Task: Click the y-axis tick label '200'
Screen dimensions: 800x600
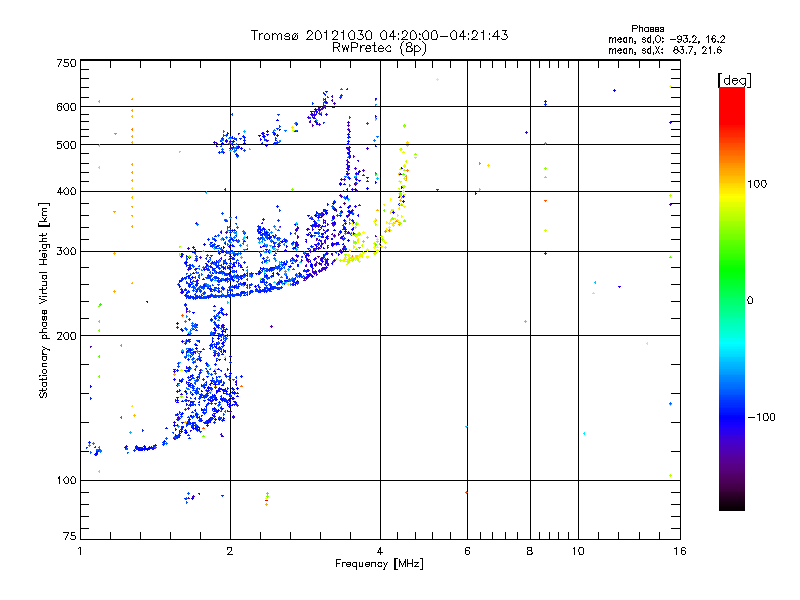Action: (66, 336)
